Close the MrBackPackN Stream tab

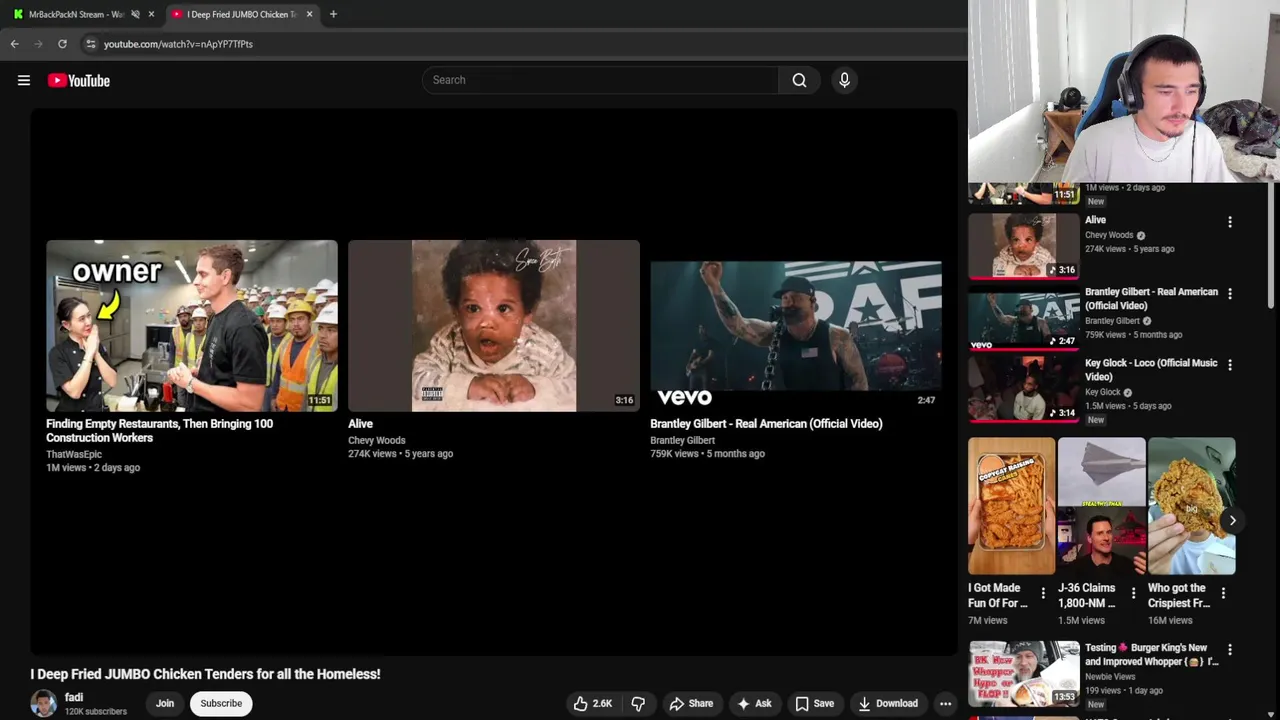151,14
